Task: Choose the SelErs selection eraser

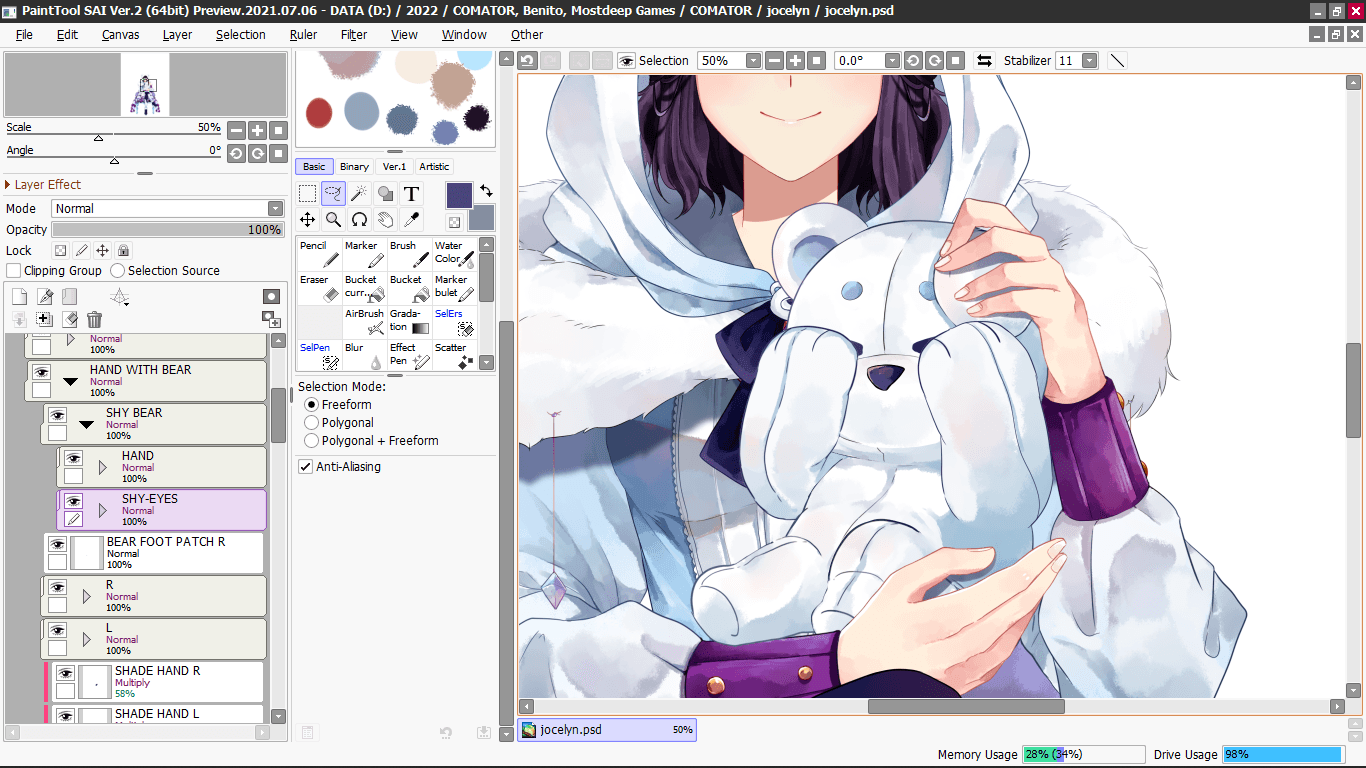Action: pyautogui.click(x=454, y=322)
